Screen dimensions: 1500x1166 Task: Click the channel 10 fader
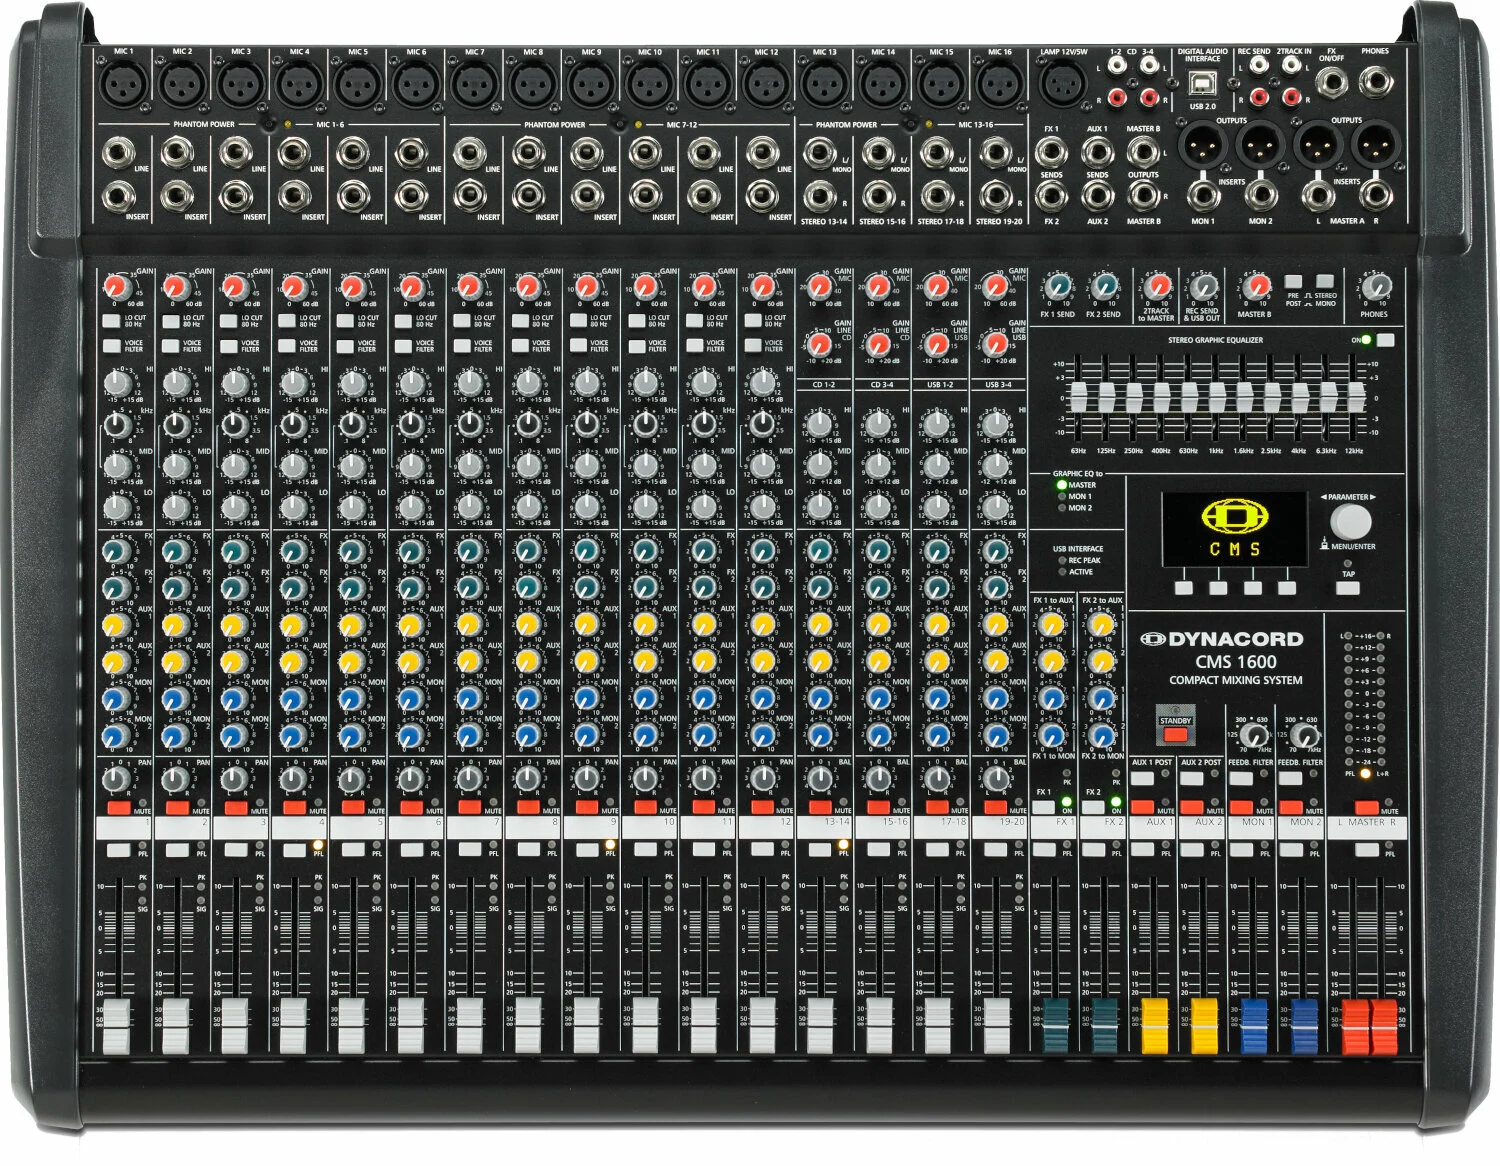click(x=645, y=1025)
